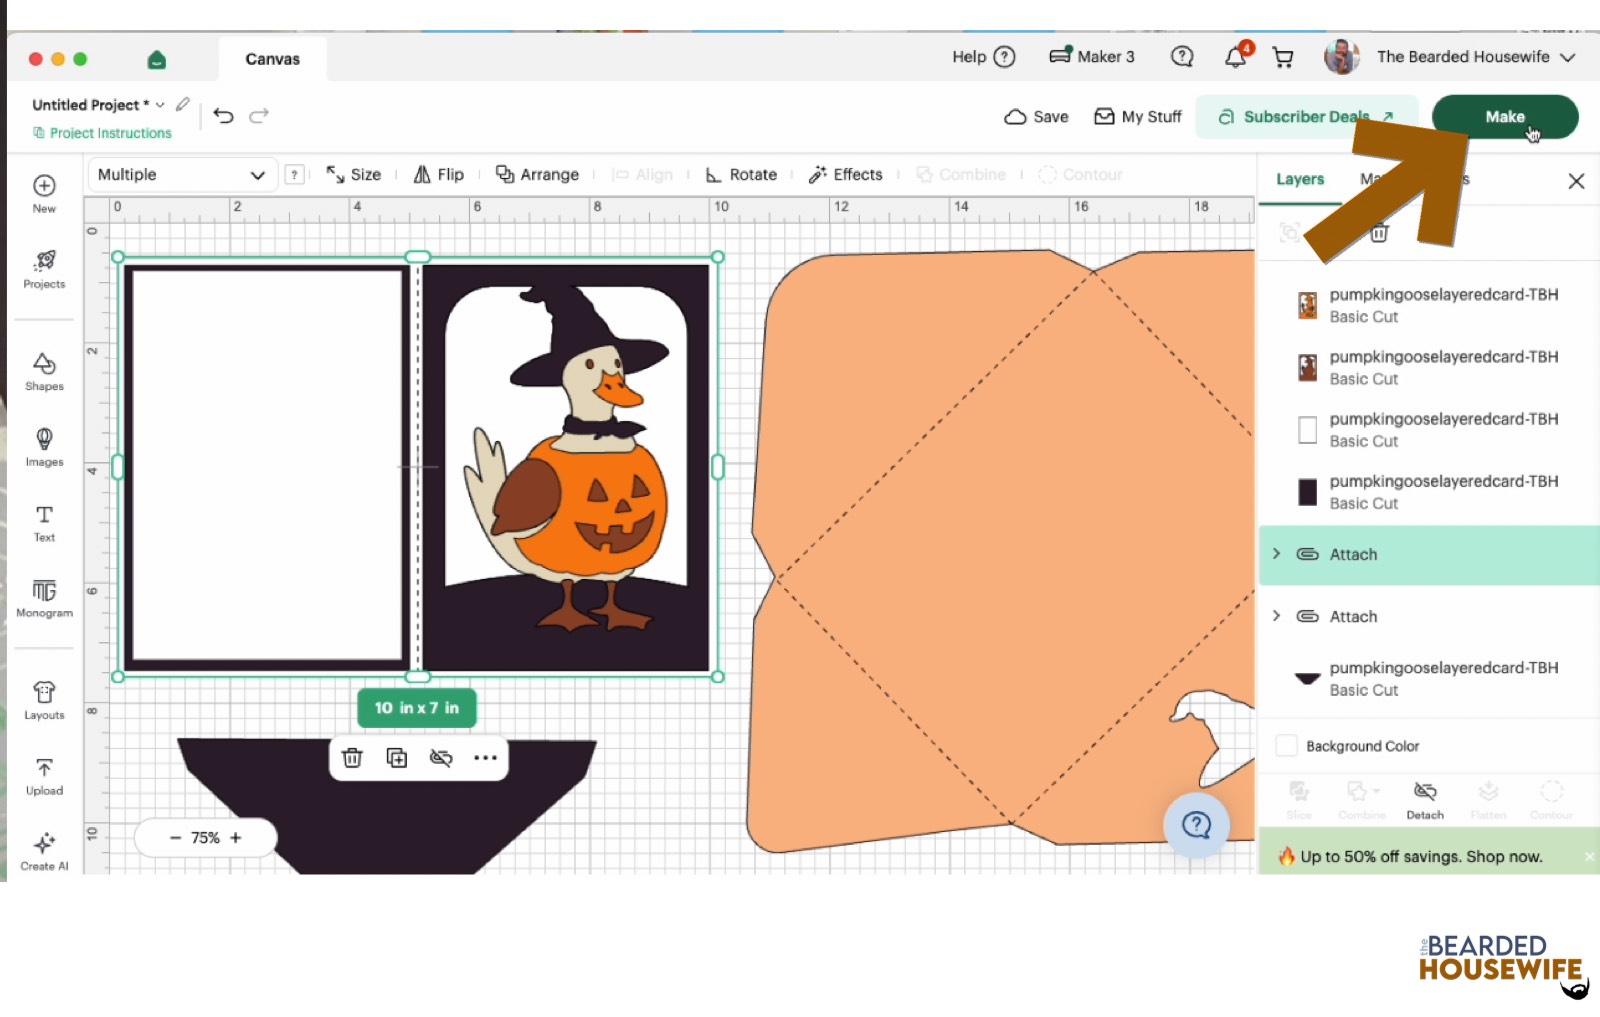The width and height of the screenshot is (1600, 1017).
Task: Click the operation help question mark
Action: [x=294, y=174]
